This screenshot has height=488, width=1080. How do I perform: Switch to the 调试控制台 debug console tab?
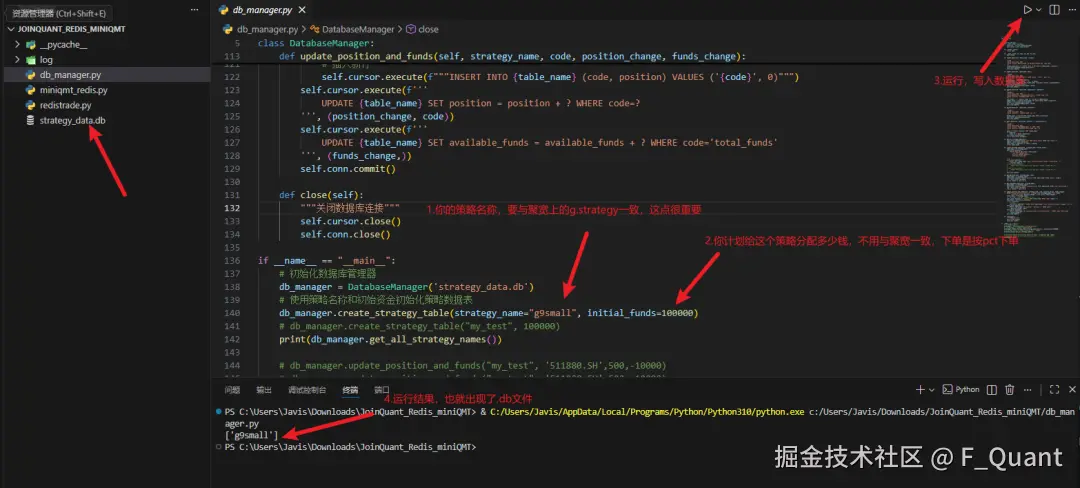point(307,390)
